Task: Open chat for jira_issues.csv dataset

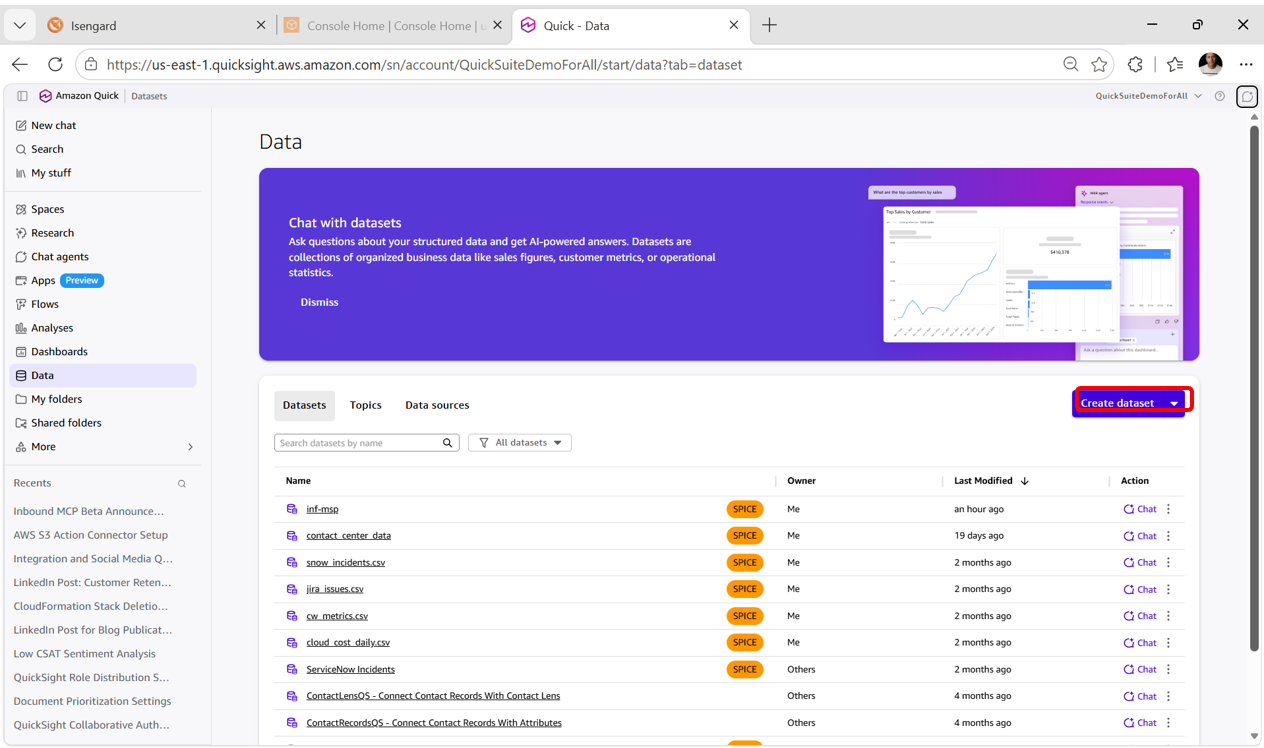Action: pyautogui.click(x=1140, y=589)
